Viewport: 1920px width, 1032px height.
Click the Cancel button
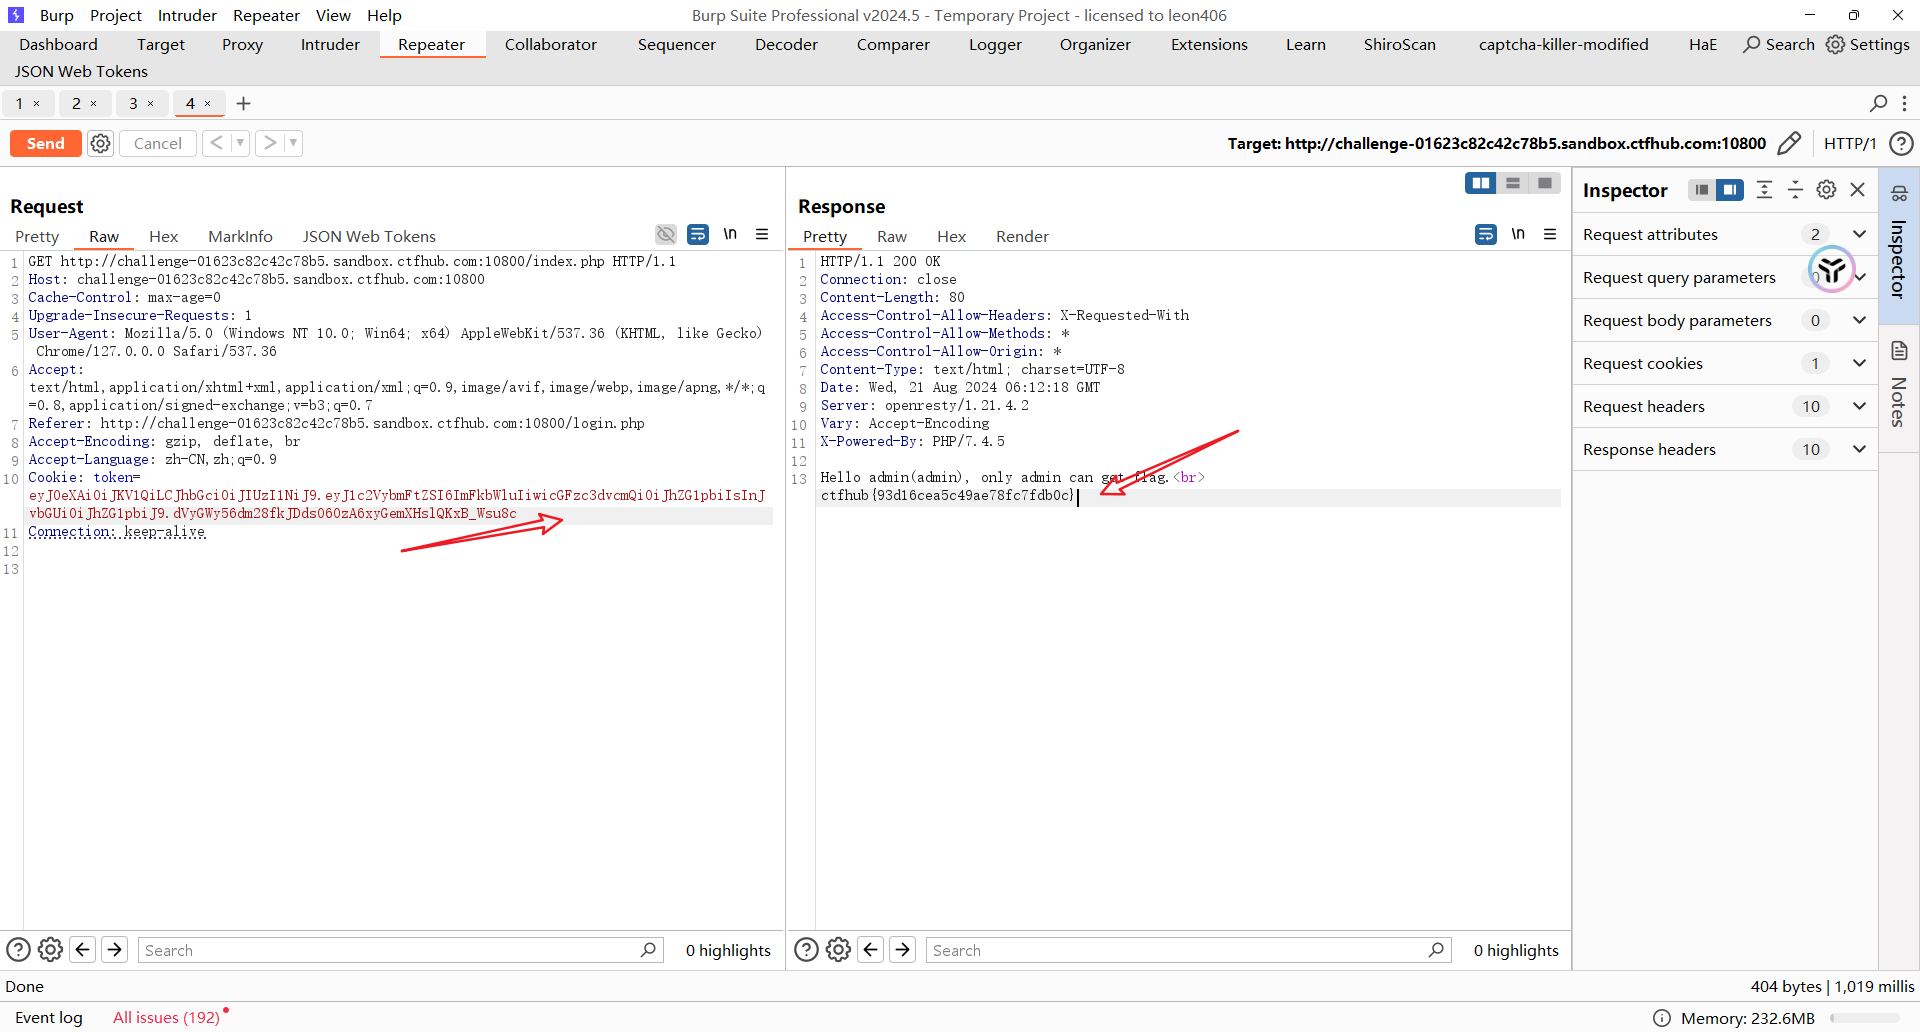point(158,143)
